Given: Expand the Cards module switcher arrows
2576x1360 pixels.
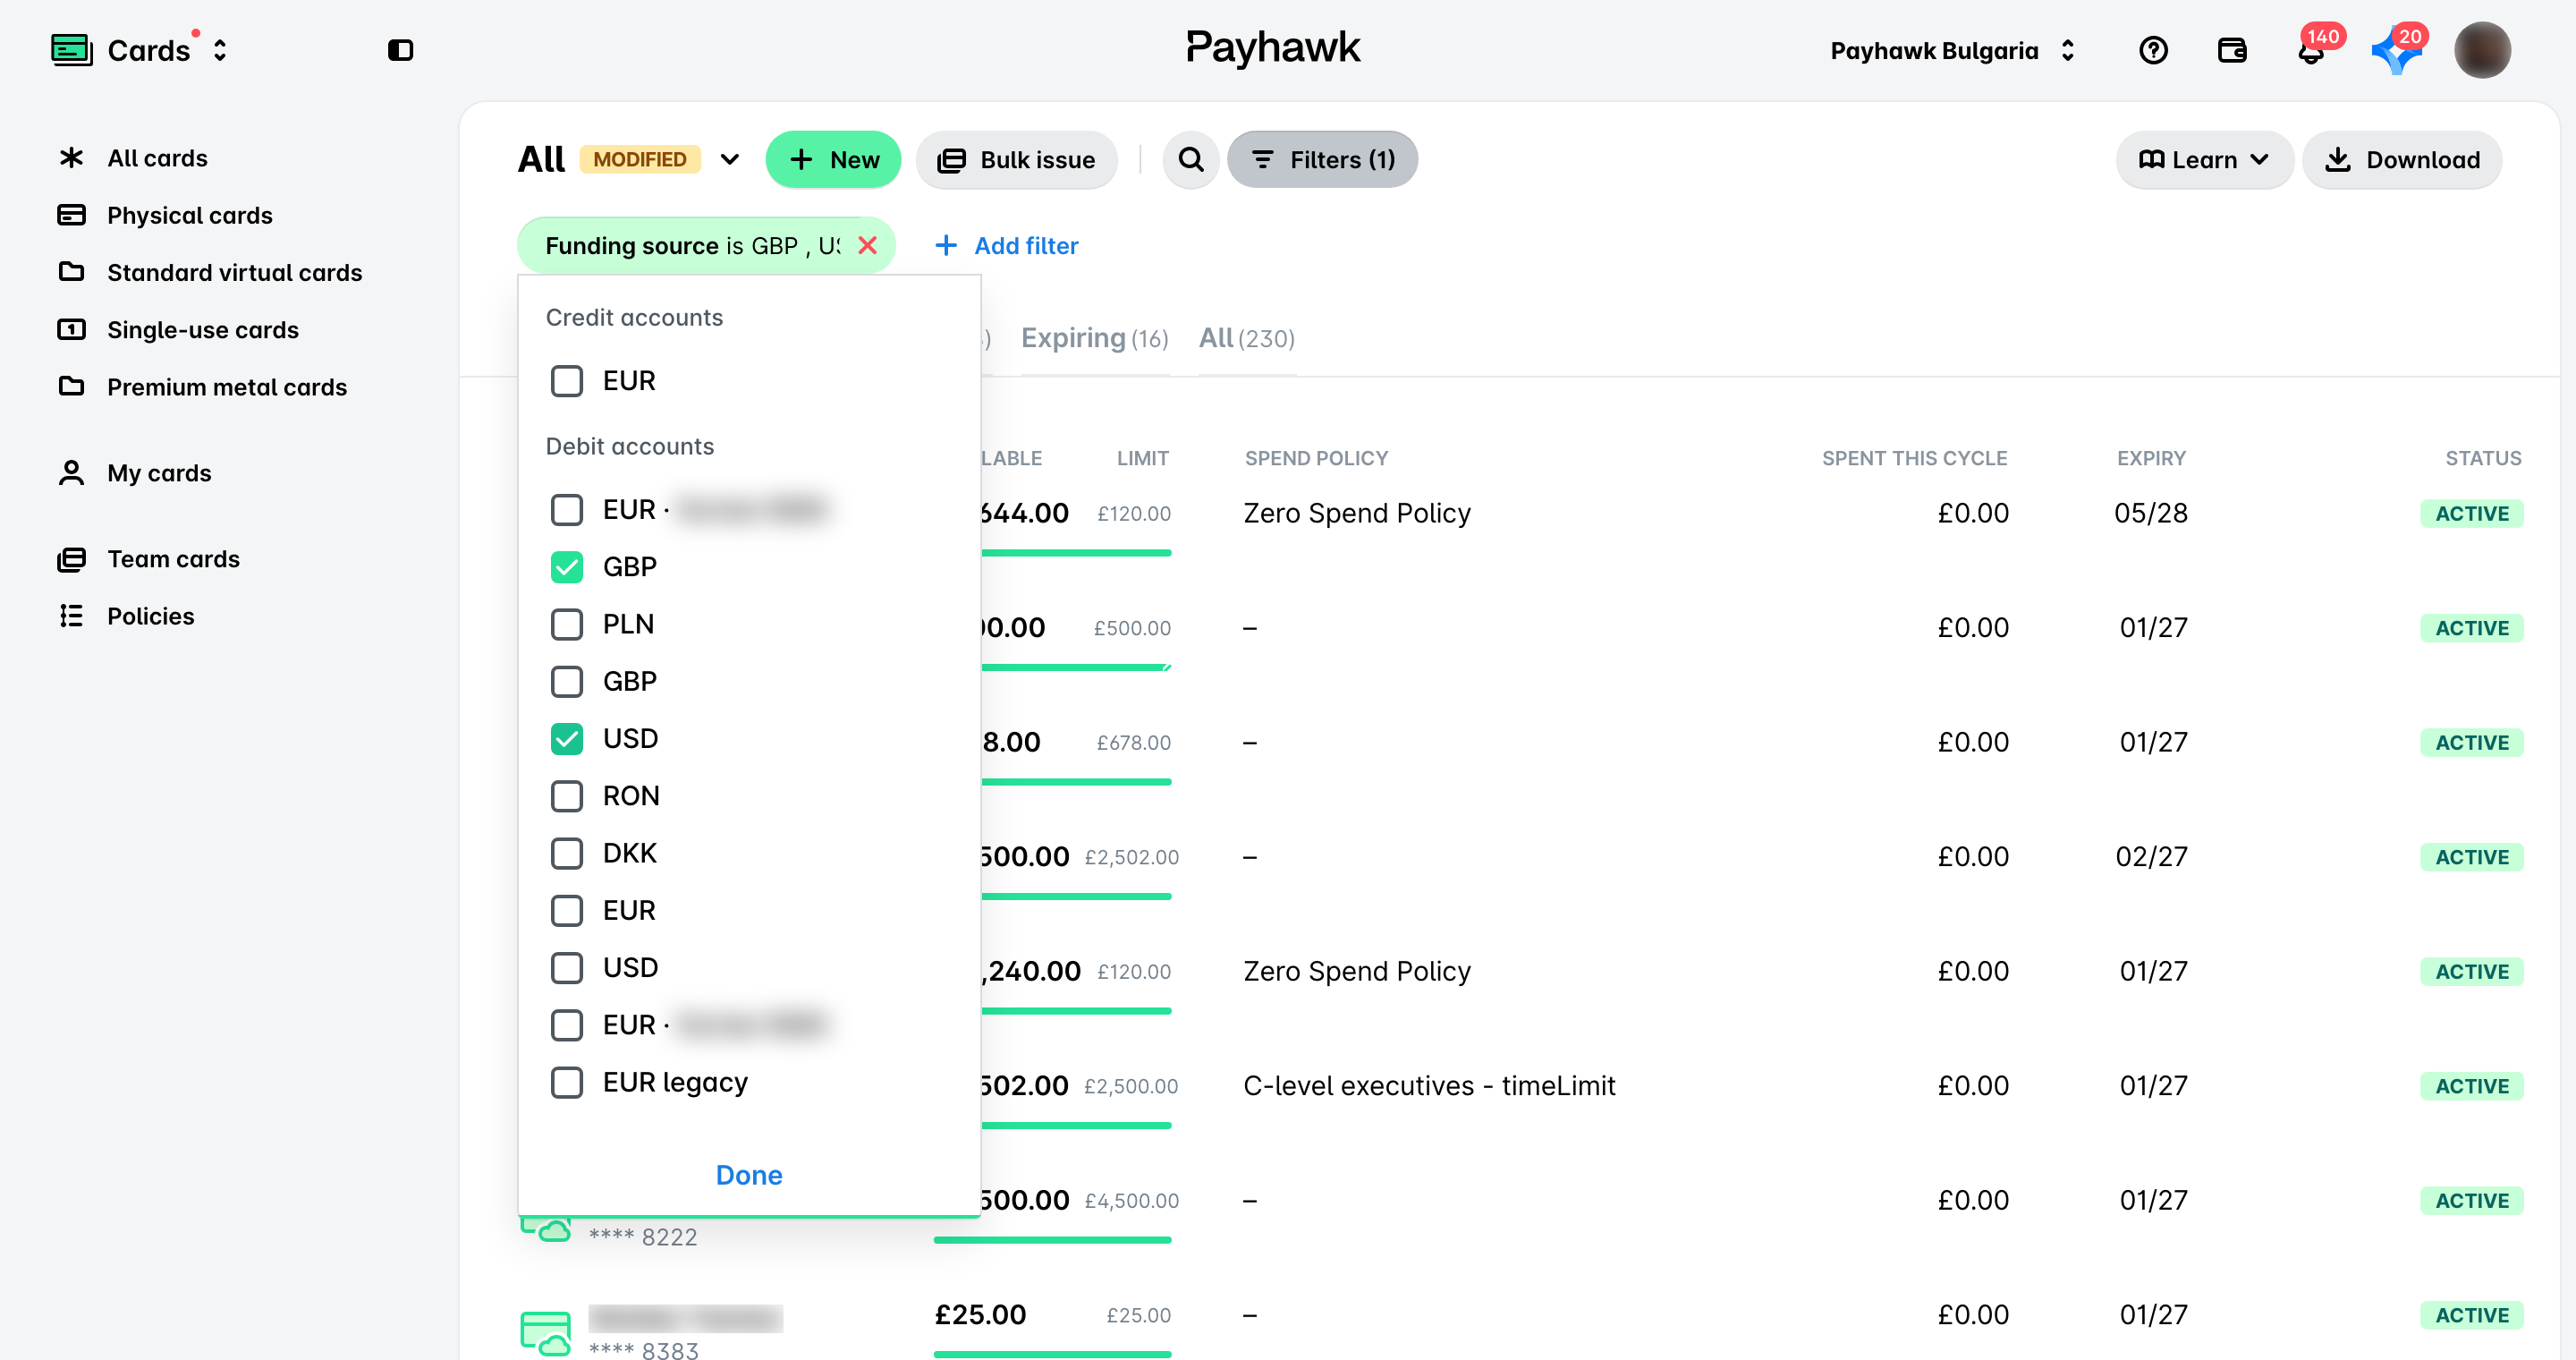Looking at the screenshot, I should point(220,50).
